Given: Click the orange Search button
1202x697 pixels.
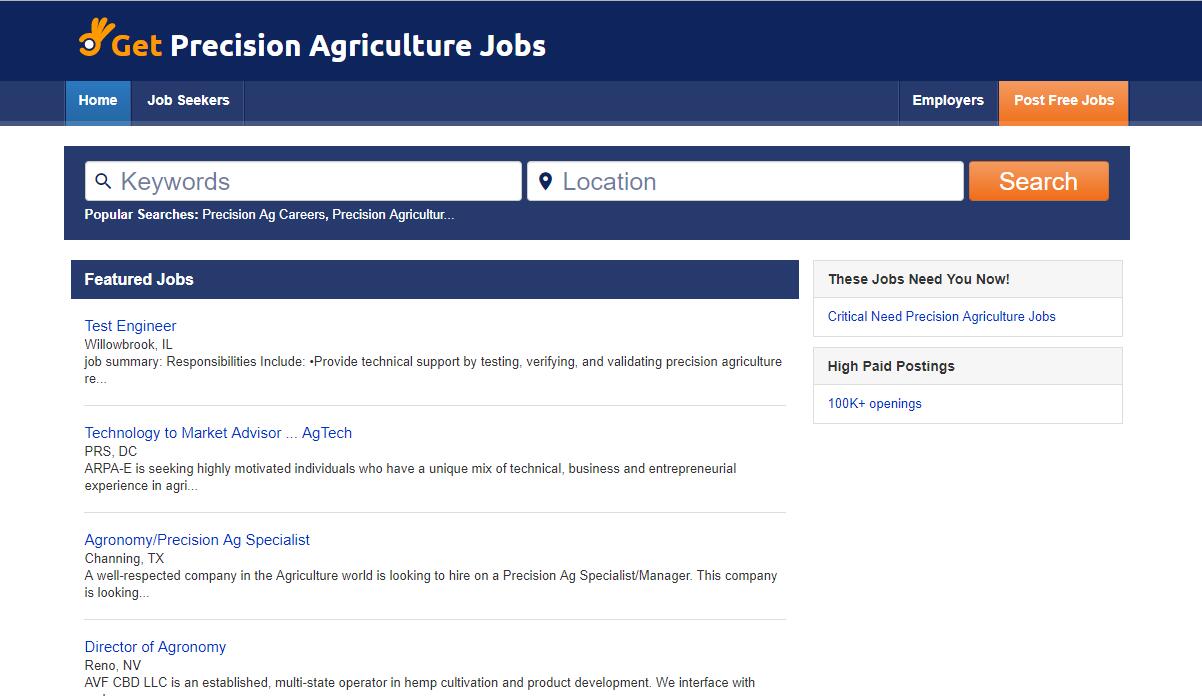Looking at the screenshot, I should [1038, 181].
